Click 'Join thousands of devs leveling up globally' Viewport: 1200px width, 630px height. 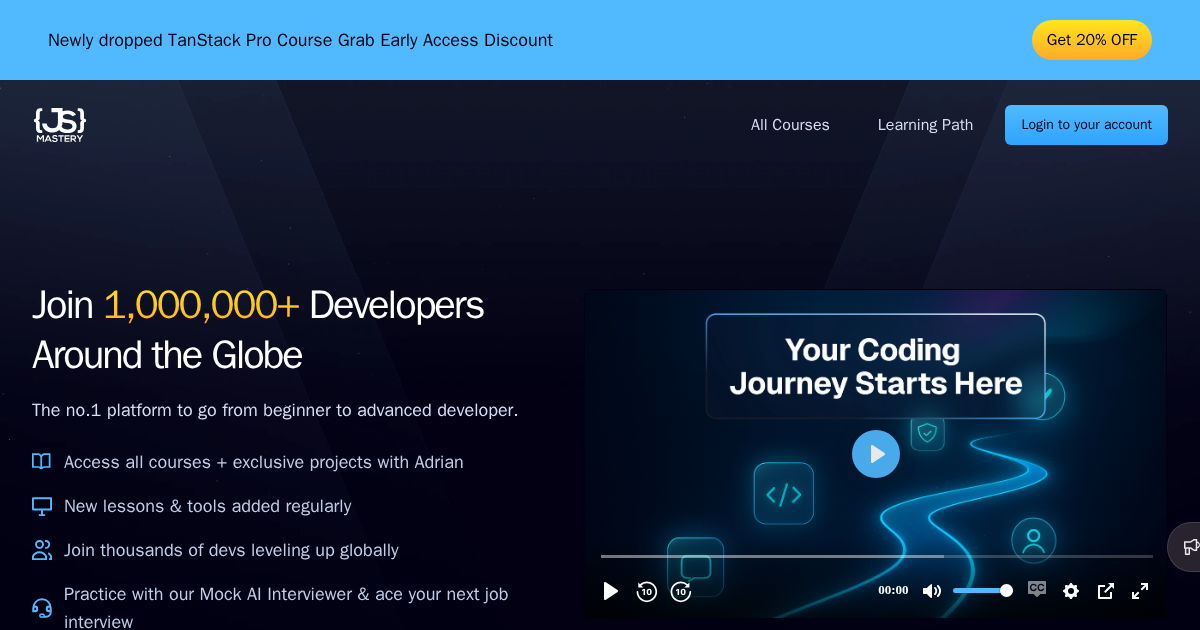[x=231, y=550]
